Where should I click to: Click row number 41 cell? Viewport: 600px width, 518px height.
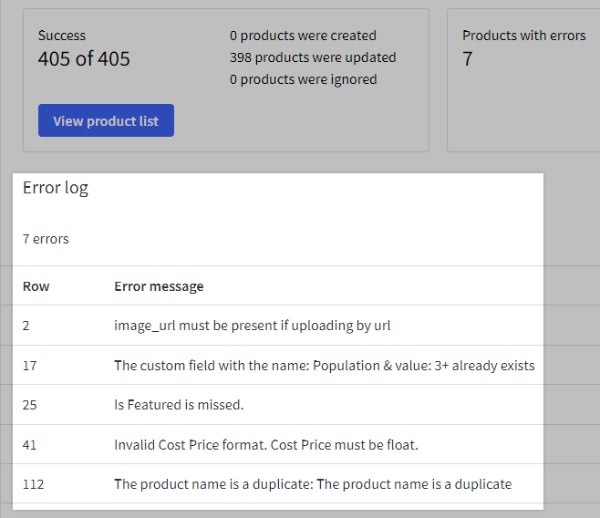[x=29, y=445]
